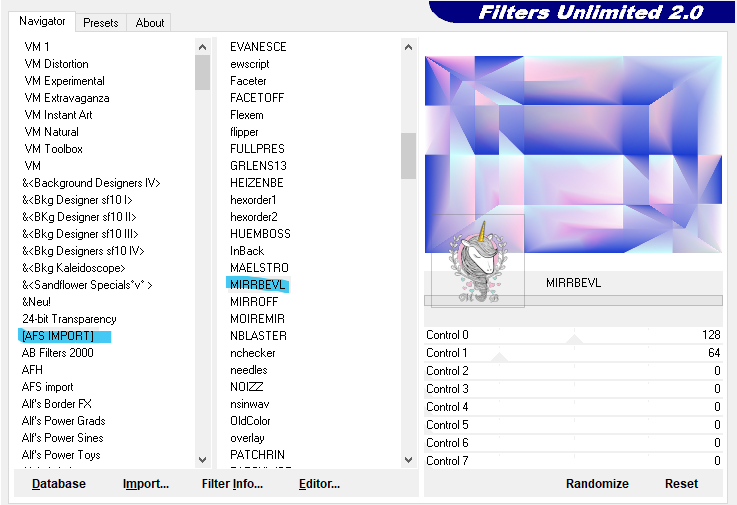This screenshot has width=737, height=505.
Task: Choose the HUEMBOSS filter
Action: tap(260, 234)
